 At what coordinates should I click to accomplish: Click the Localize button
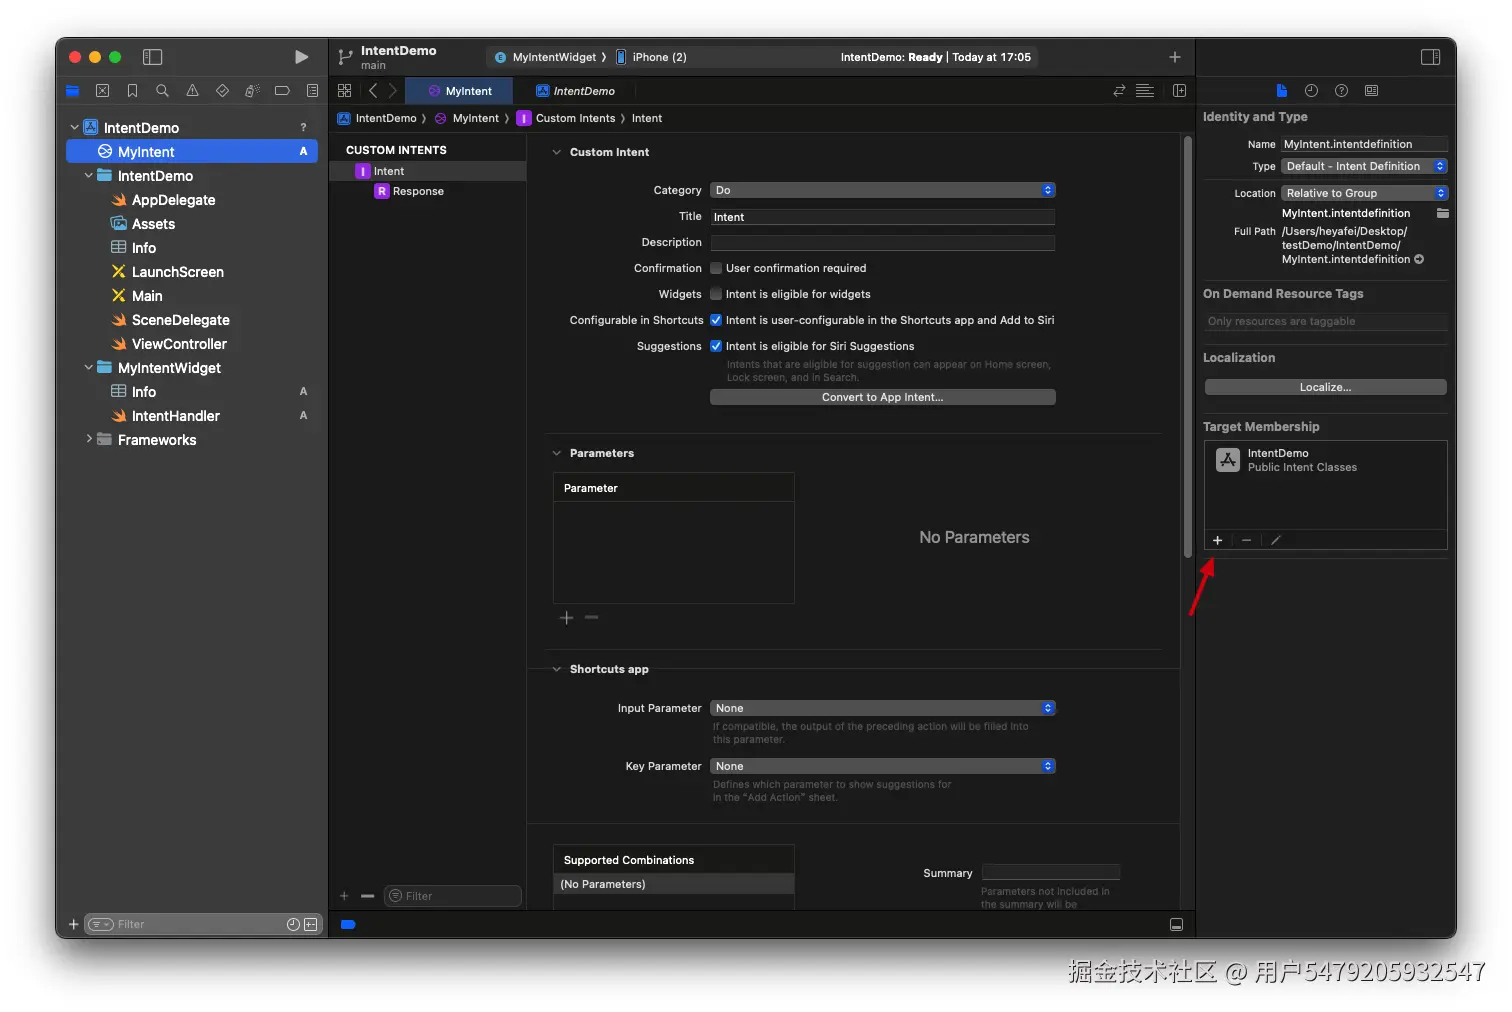(x=1325, y=387)
